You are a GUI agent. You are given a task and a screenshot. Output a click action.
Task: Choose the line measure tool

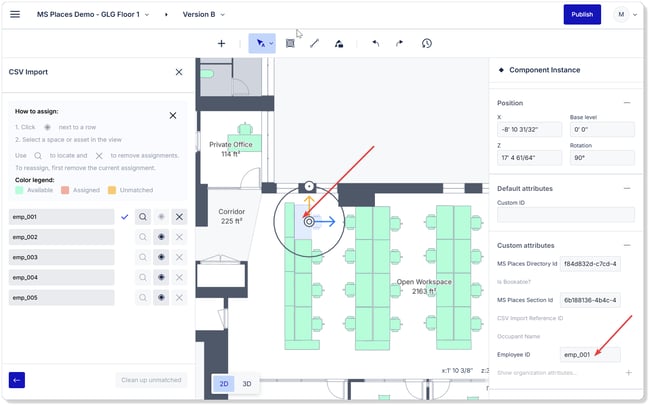point(314,44)
